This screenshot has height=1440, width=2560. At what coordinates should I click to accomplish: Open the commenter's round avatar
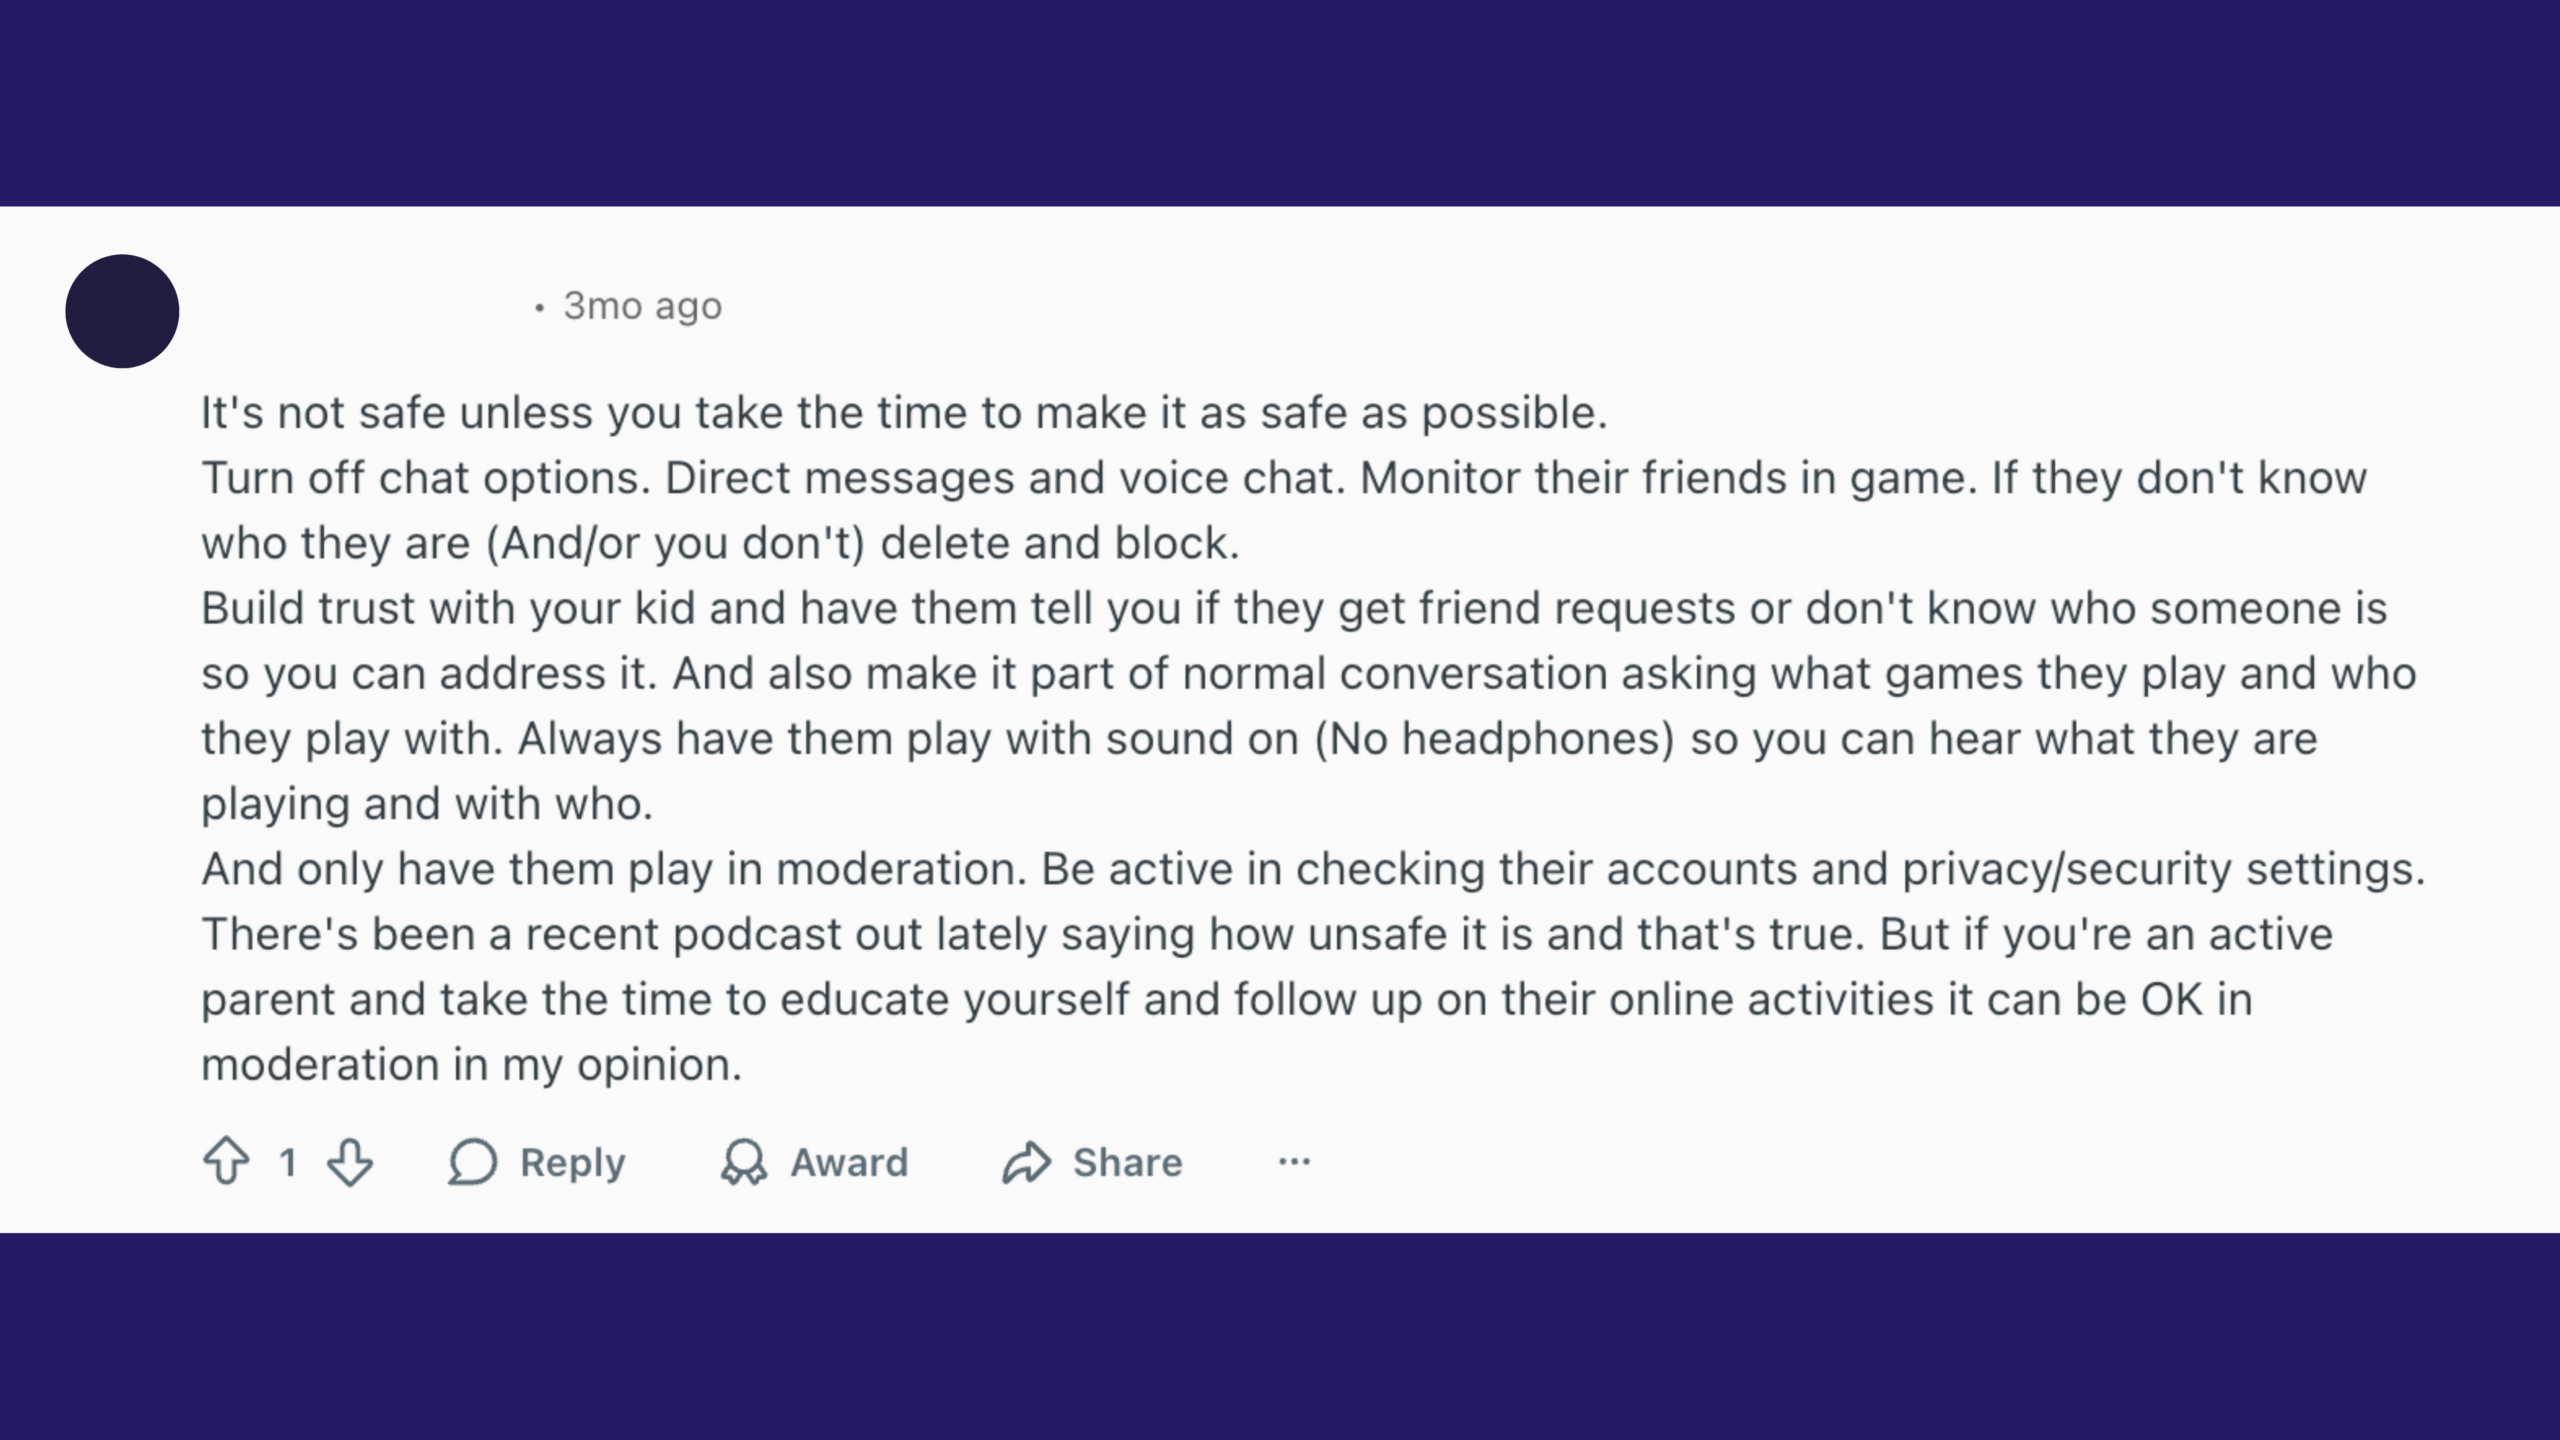click(122, 311)
